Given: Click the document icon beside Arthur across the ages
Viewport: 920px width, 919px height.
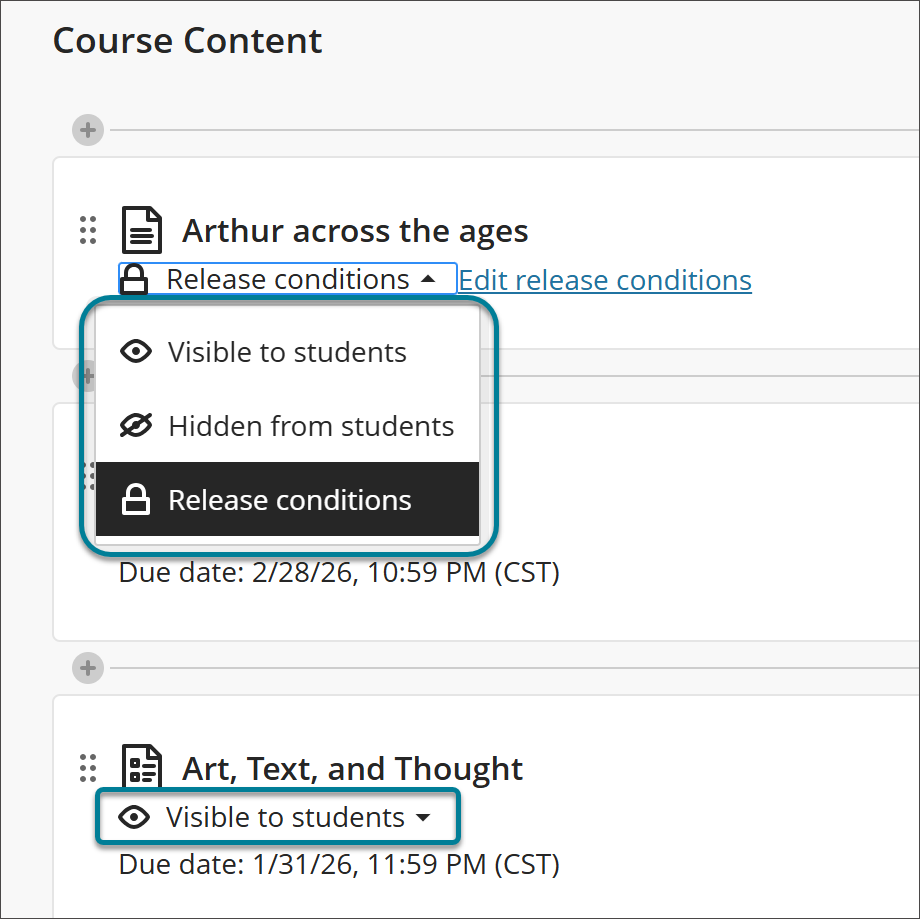Looking at the screenshot, I should coord(141,229).
